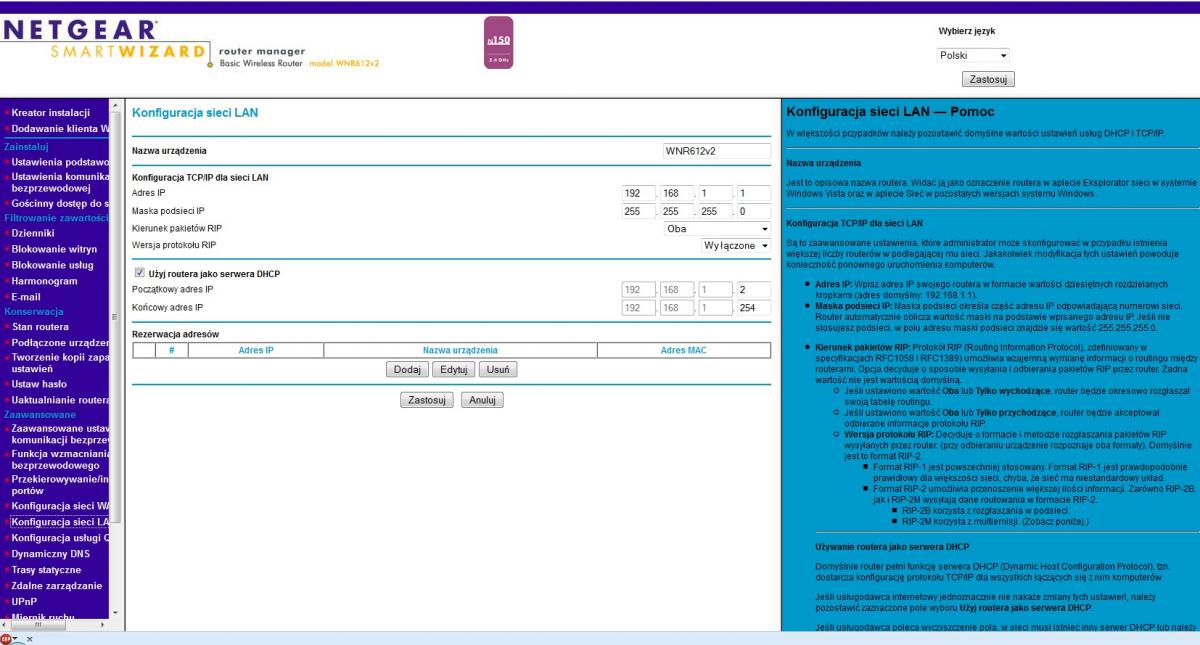The width and height of the screenshot is (1200, 645).
Task: Open 'Funkcja wzmacniania bezprzewodowego' menu item
Action: (x=60, y=459)
